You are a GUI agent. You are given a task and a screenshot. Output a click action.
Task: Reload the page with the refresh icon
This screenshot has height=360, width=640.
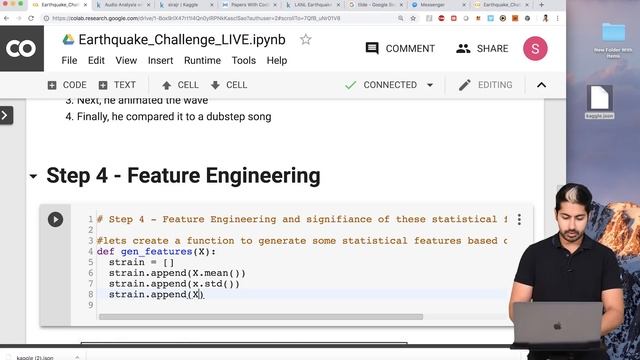(31, 18)
